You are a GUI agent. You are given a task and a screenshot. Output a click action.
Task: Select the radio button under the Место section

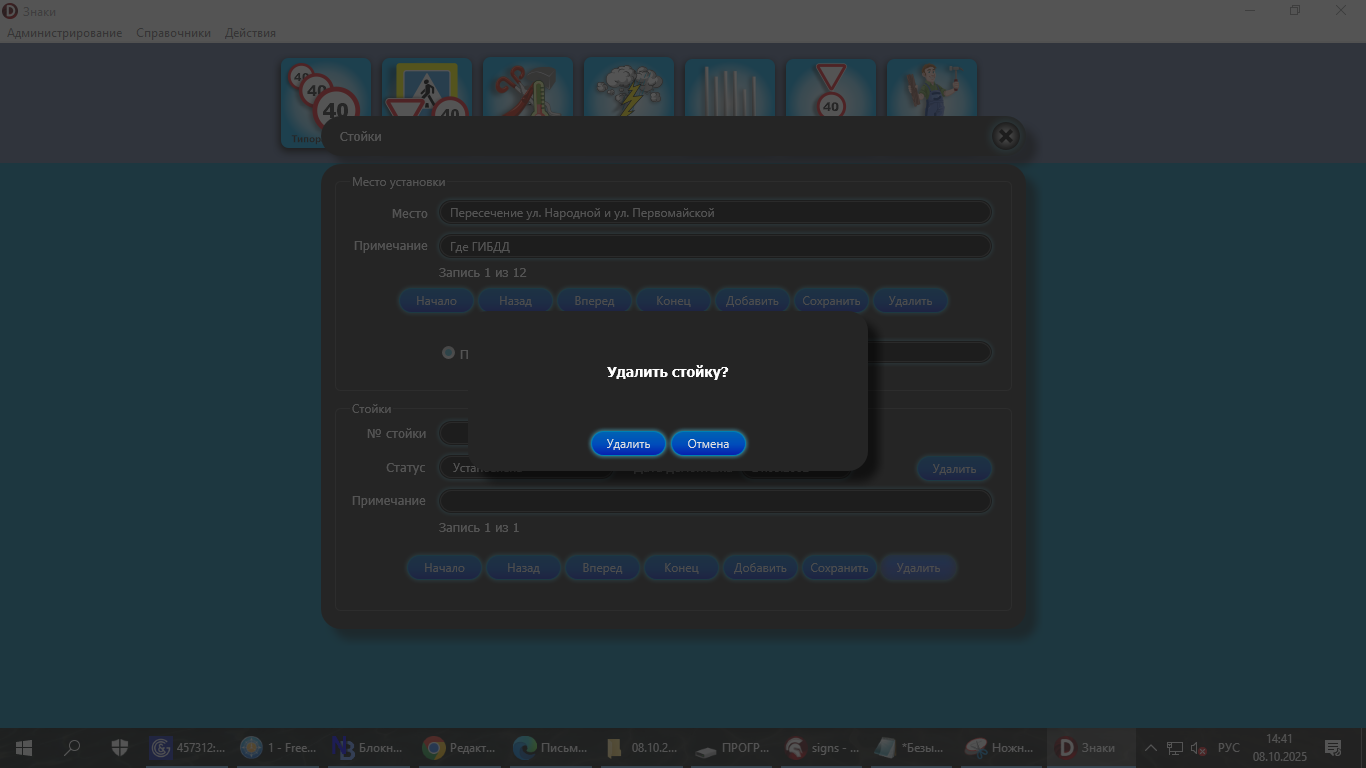click(448, 353)
